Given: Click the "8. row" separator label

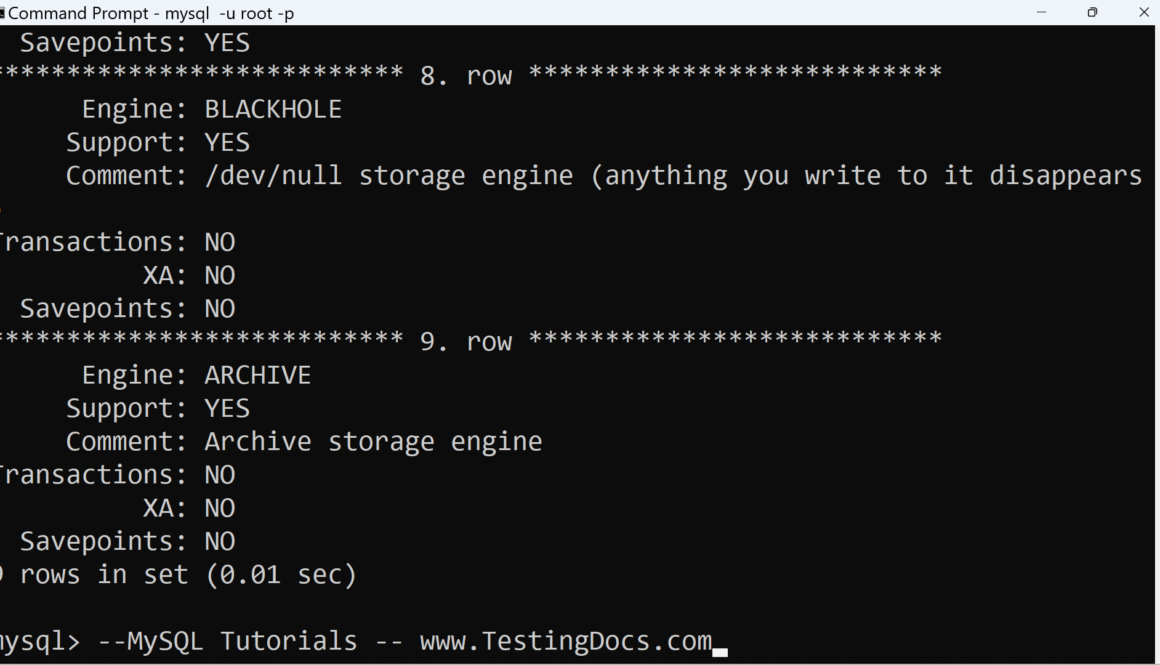Looking at the screenshot, I should [x=466, y=76].
